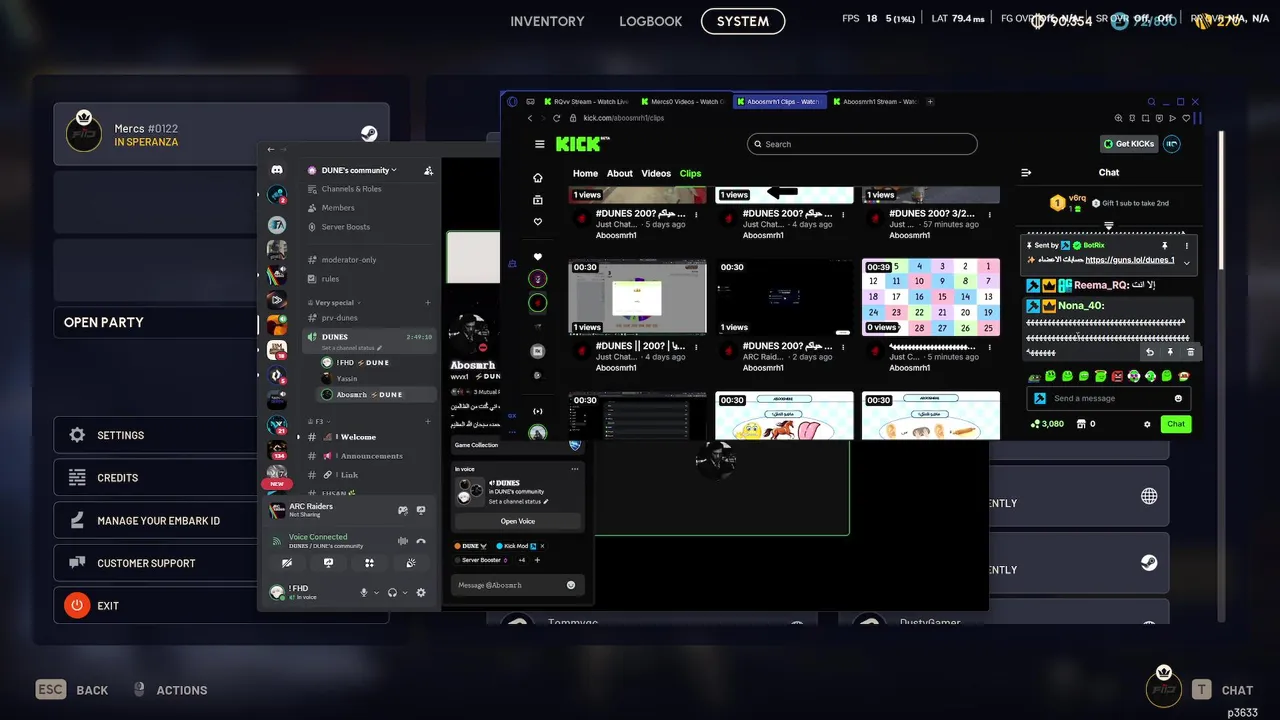The image size is (1280, 720).
Task: Pin the Nona_40 chat message
Action: (x=1170, y=352)
